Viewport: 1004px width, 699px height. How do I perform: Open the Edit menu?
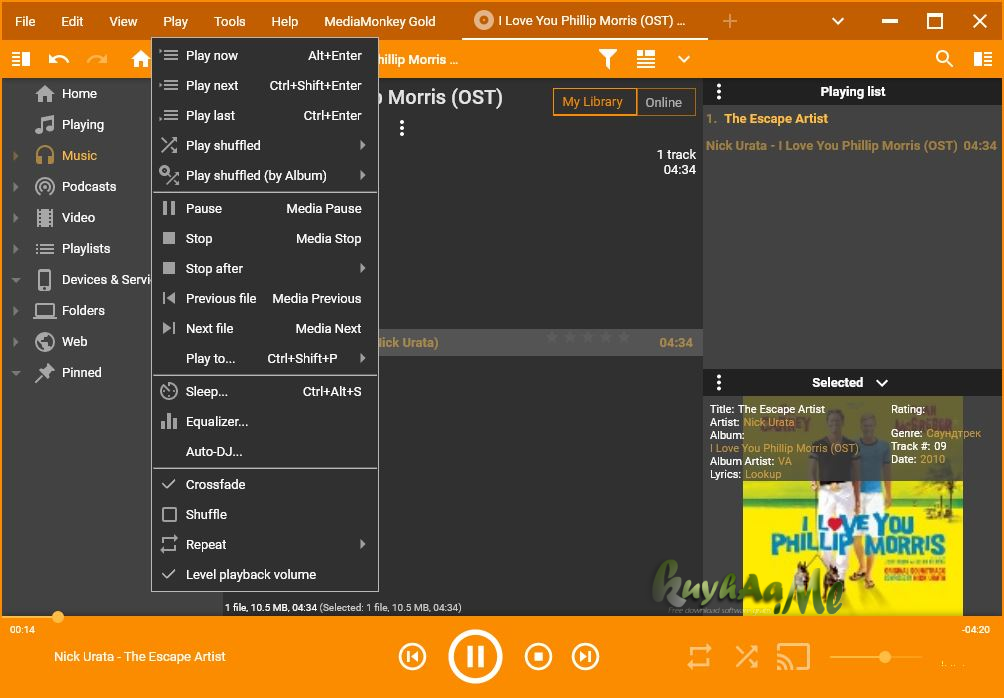point(72,21)
